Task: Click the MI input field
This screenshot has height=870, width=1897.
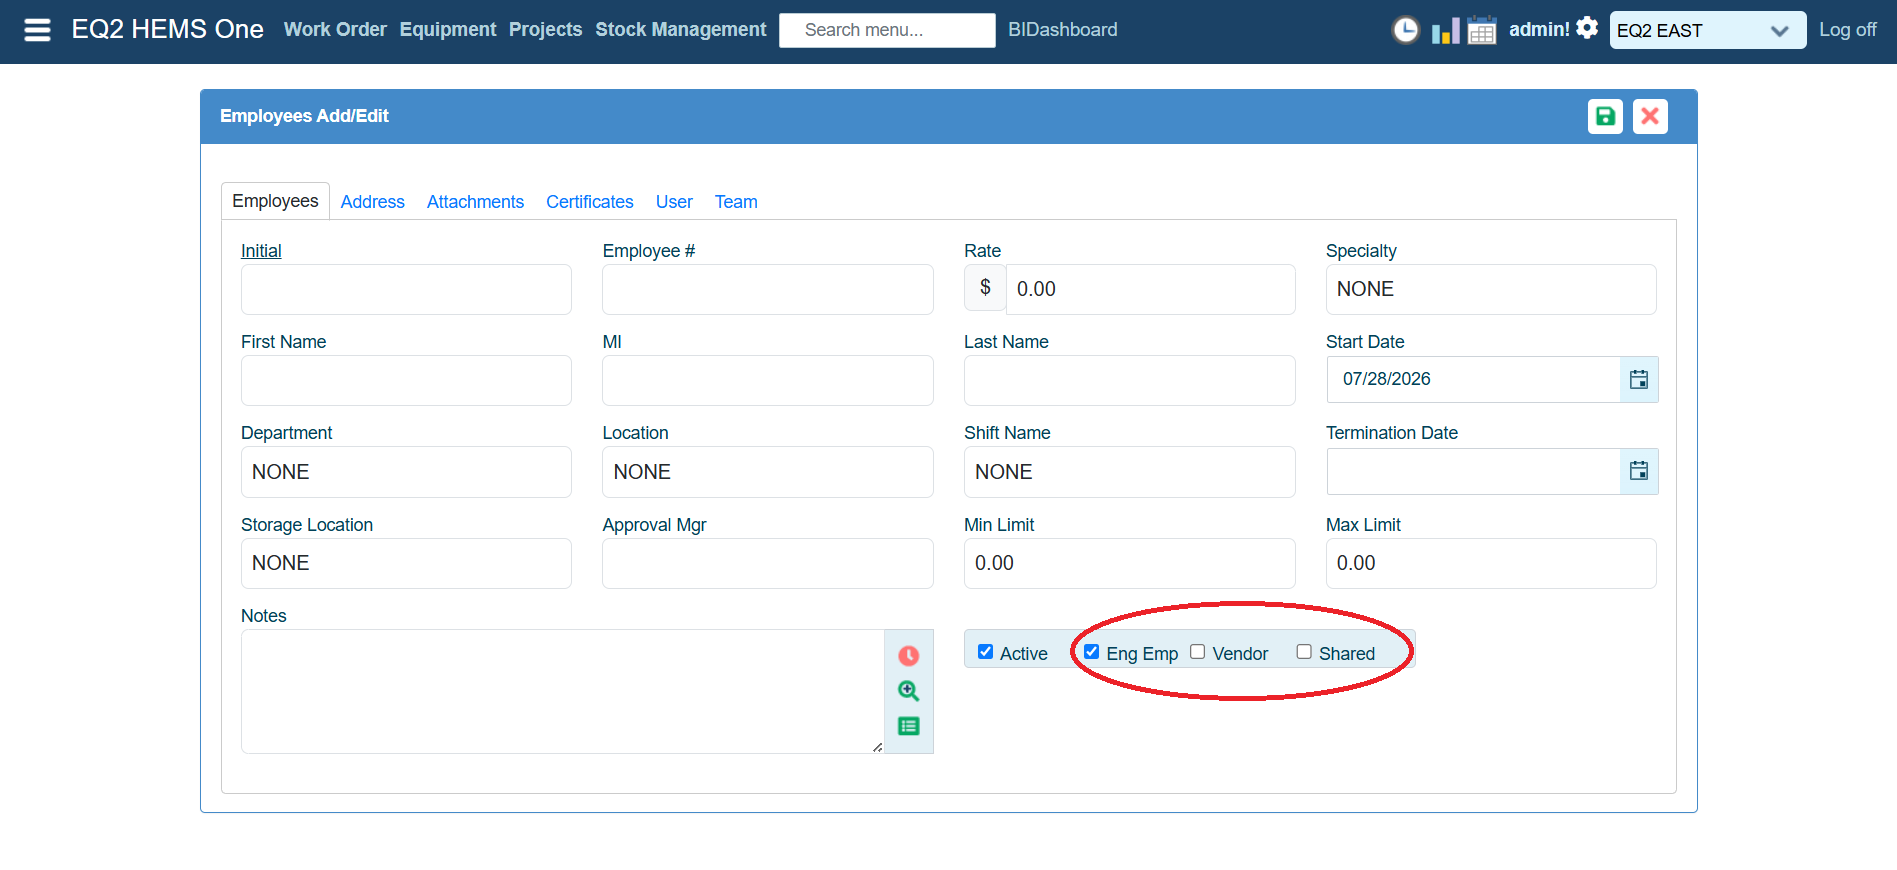Action: tap(767, 380)
